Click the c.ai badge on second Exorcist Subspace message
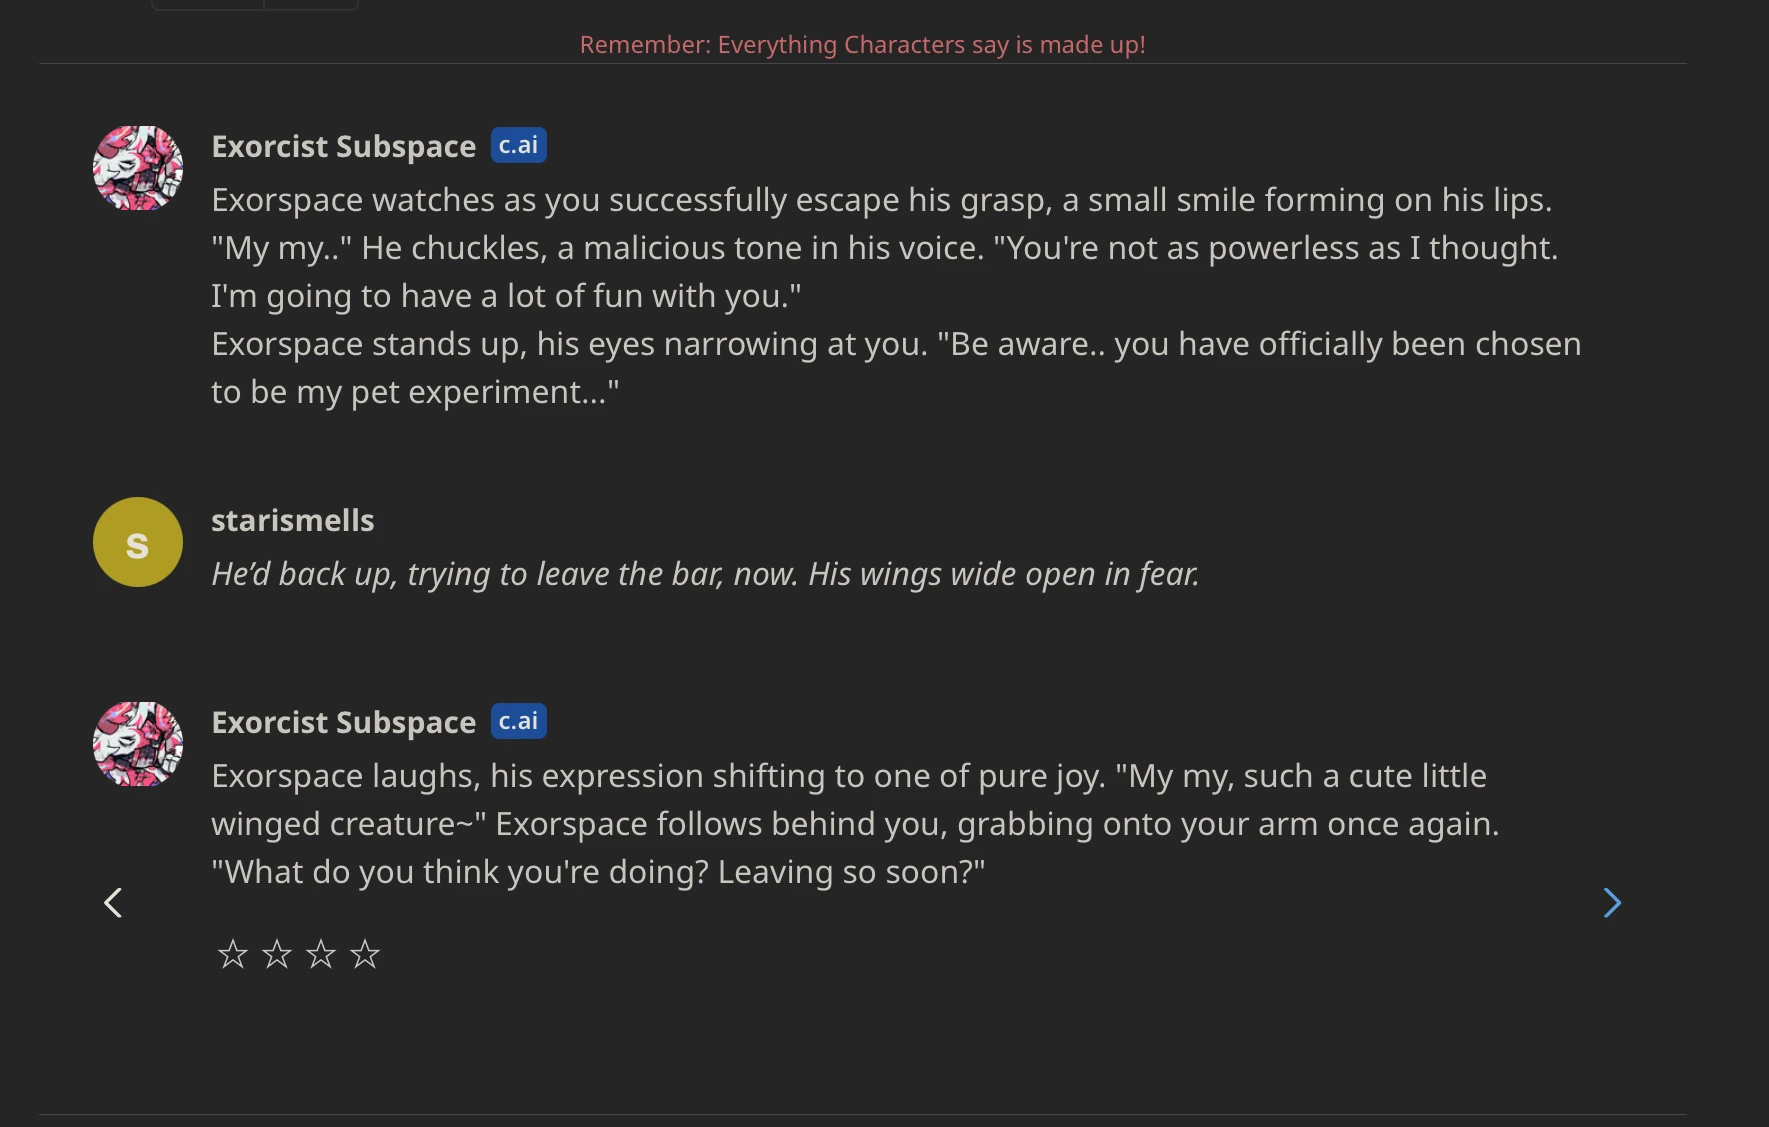 coord(518,721)
